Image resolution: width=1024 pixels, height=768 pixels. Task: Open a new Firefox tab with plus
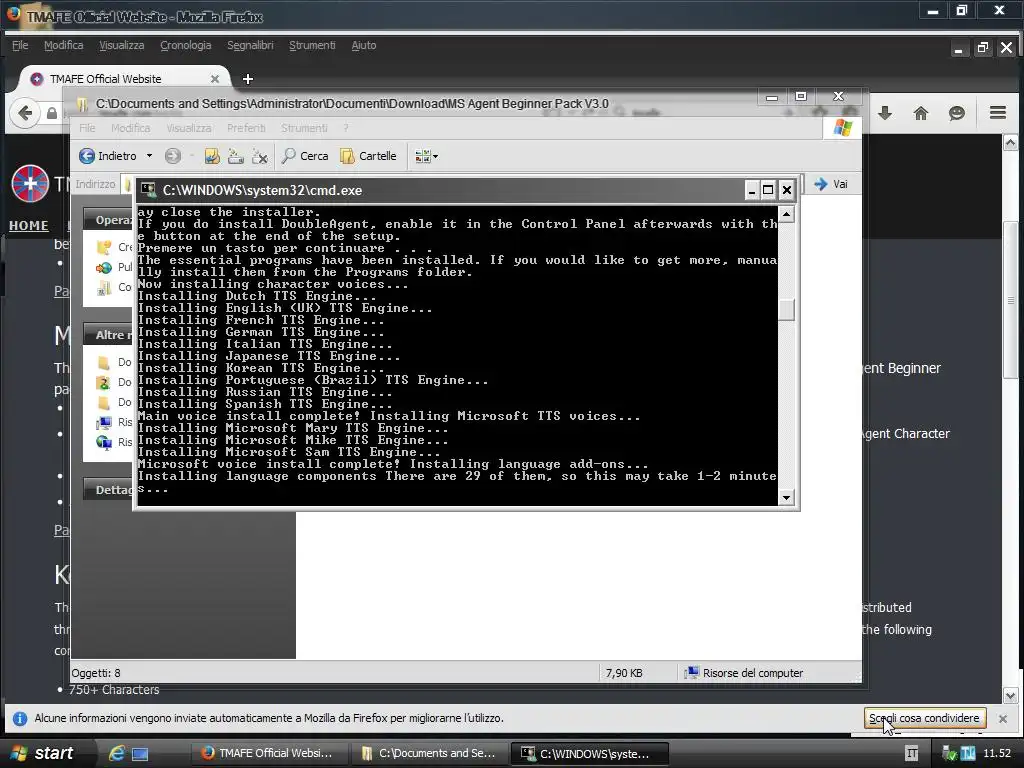point(248,79)
